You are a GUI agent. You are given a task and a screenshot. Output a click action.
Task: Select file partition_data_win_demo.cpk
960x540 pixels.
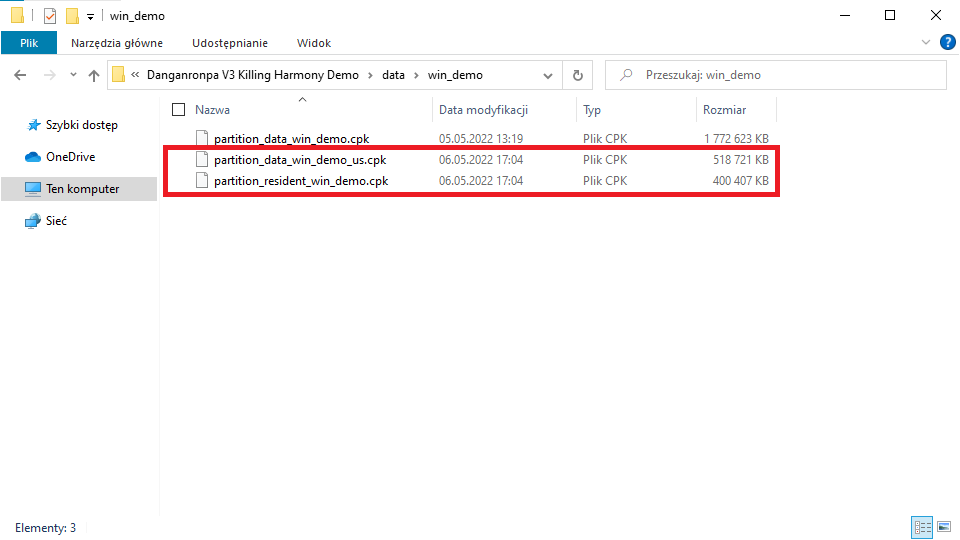tap(291, 139)
